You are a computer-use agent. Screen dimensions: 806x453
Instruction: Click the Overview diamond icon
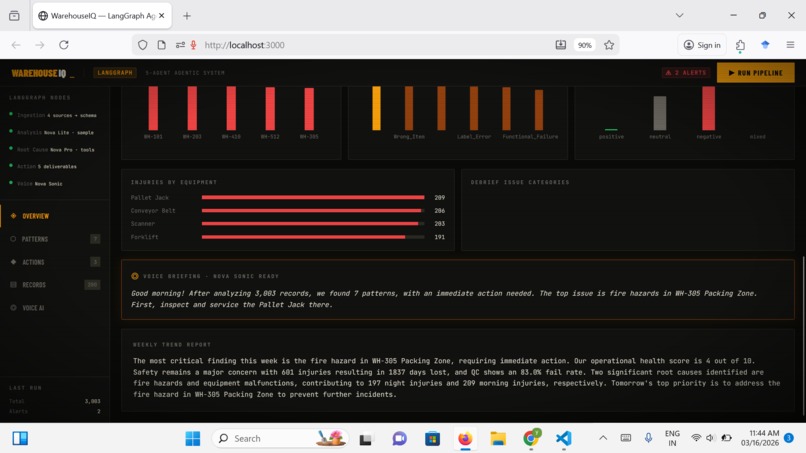click(x=13, y=216)
